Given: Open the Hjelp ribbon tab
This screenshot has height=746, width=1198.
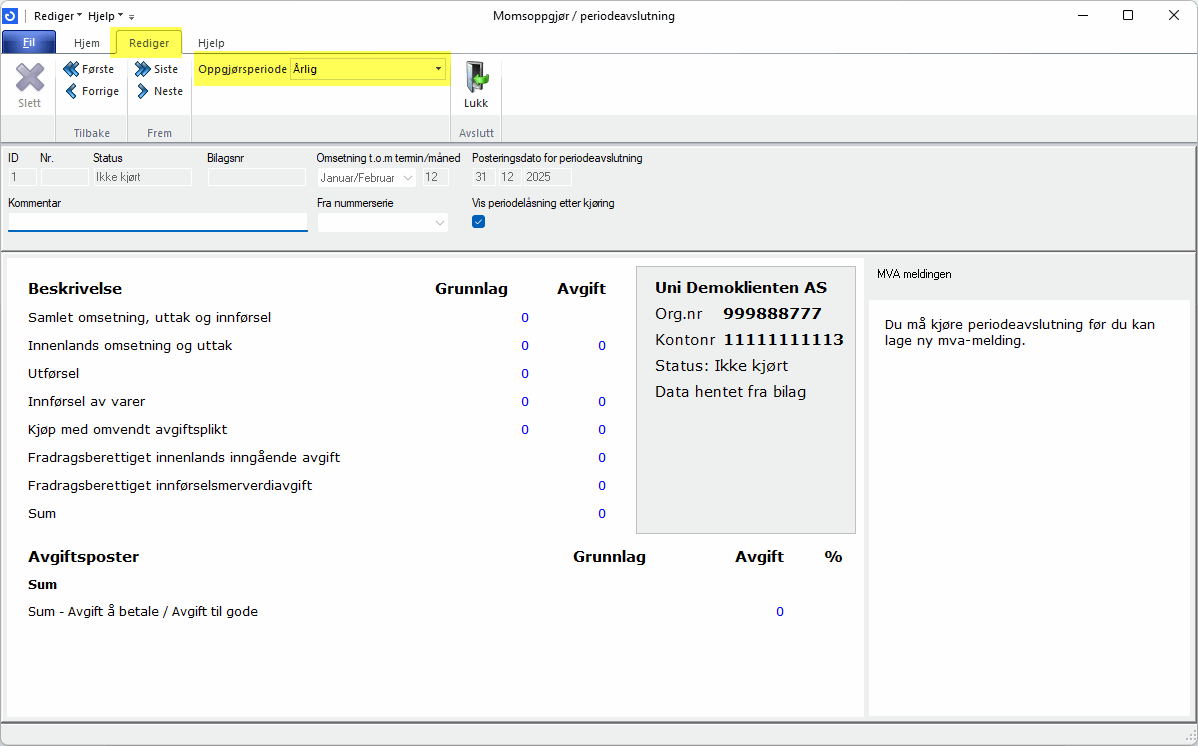Looking at the screenshot, I should tap(211, 43).
